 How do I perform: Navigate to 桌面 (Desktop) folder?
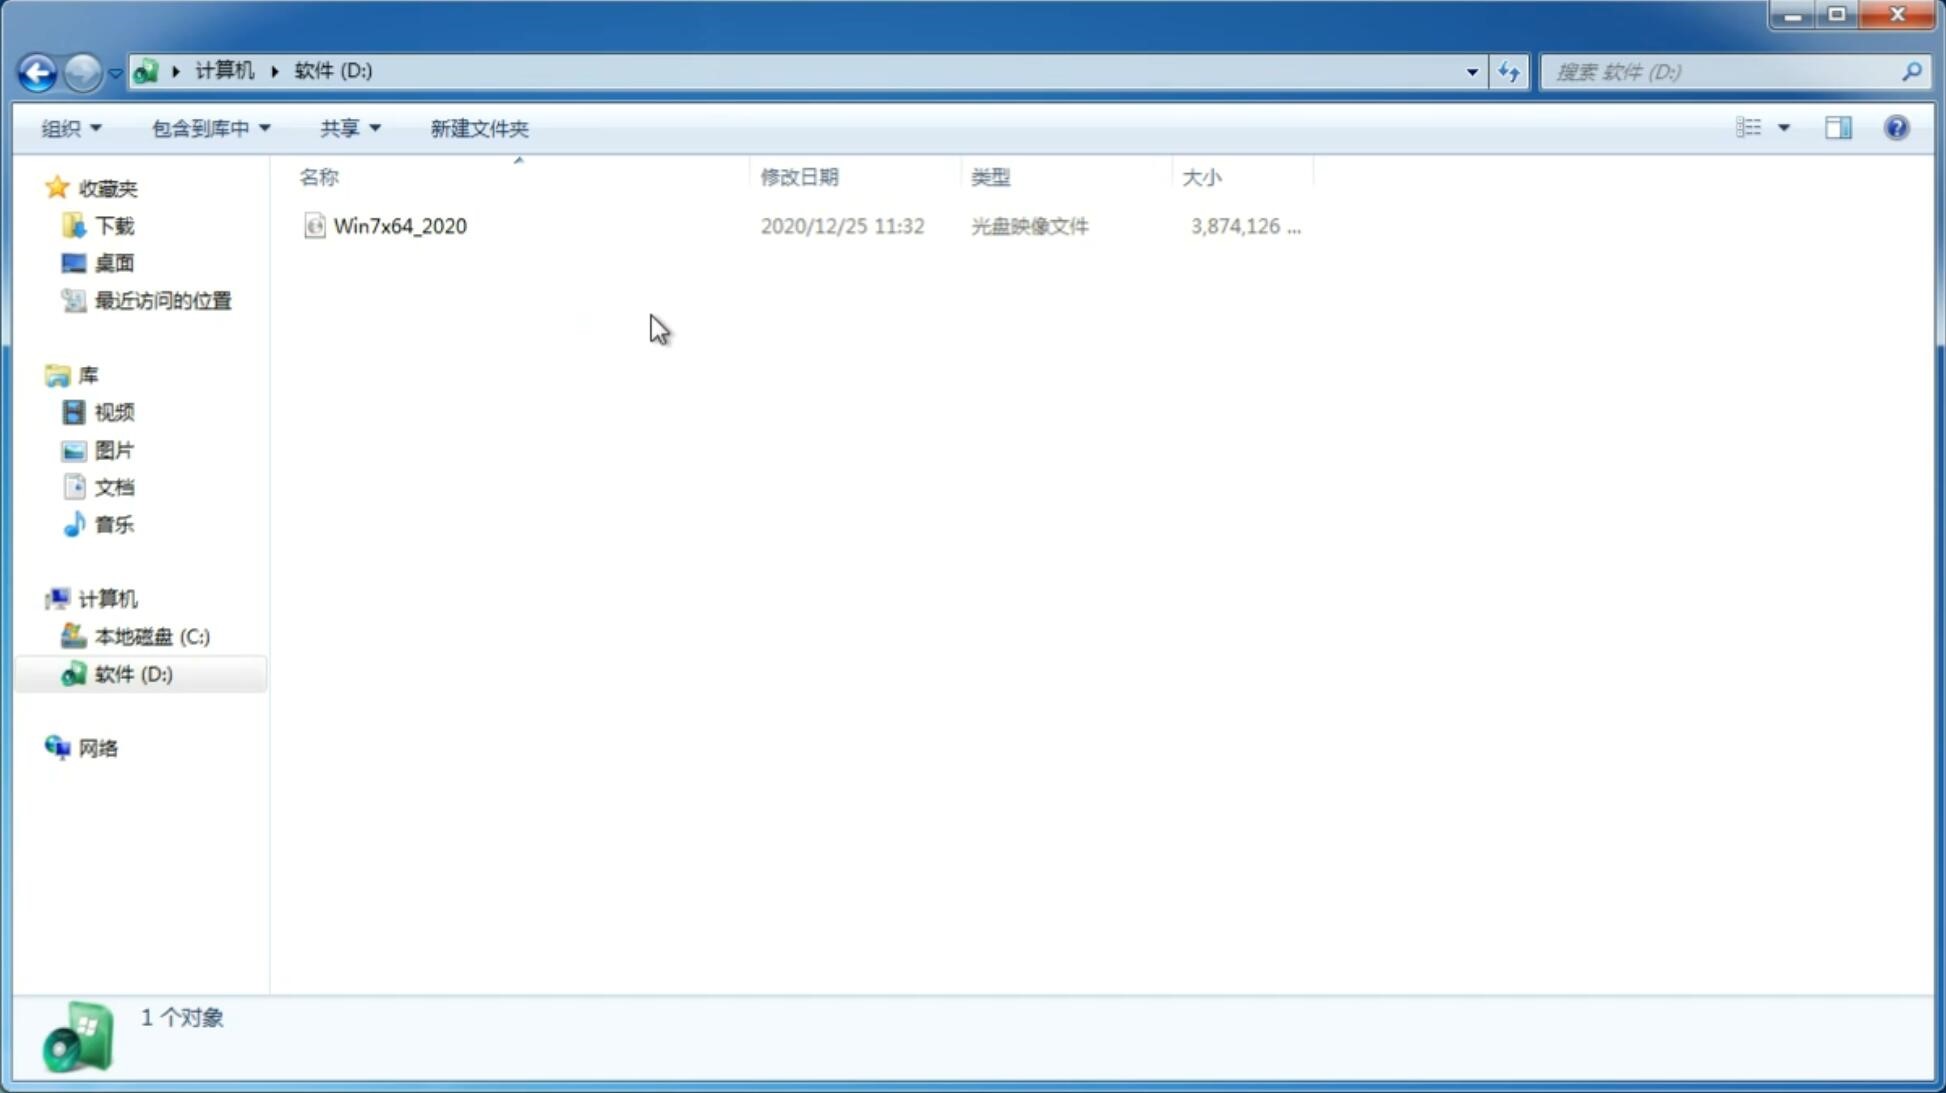pyautogui.click(x=114, y=262)
